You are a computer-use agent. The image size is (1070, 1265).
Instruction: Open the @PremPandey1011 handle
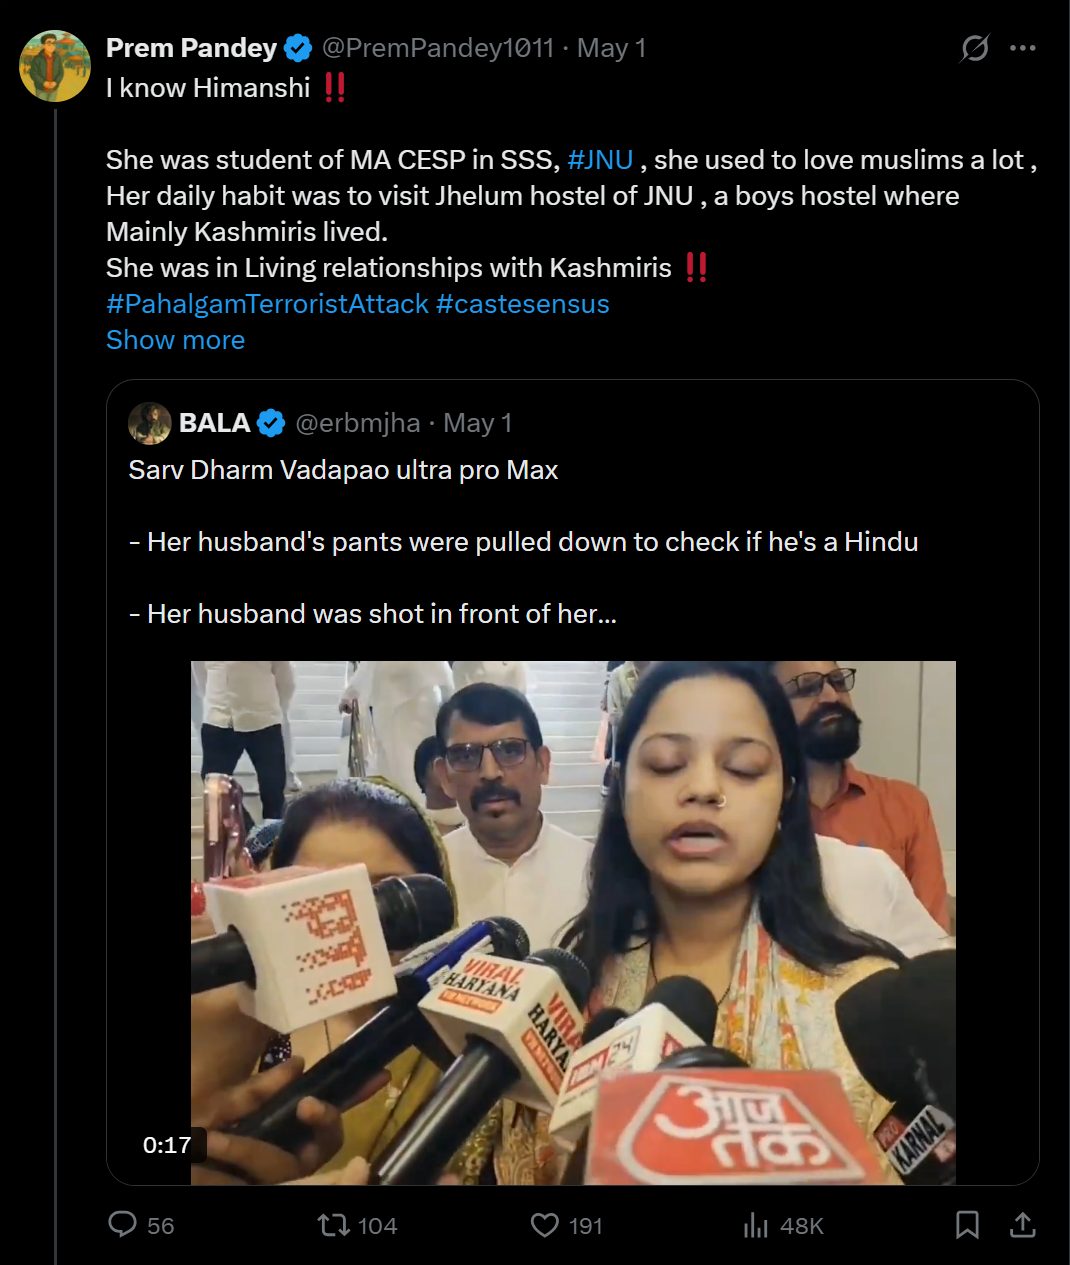pos(438,48)
